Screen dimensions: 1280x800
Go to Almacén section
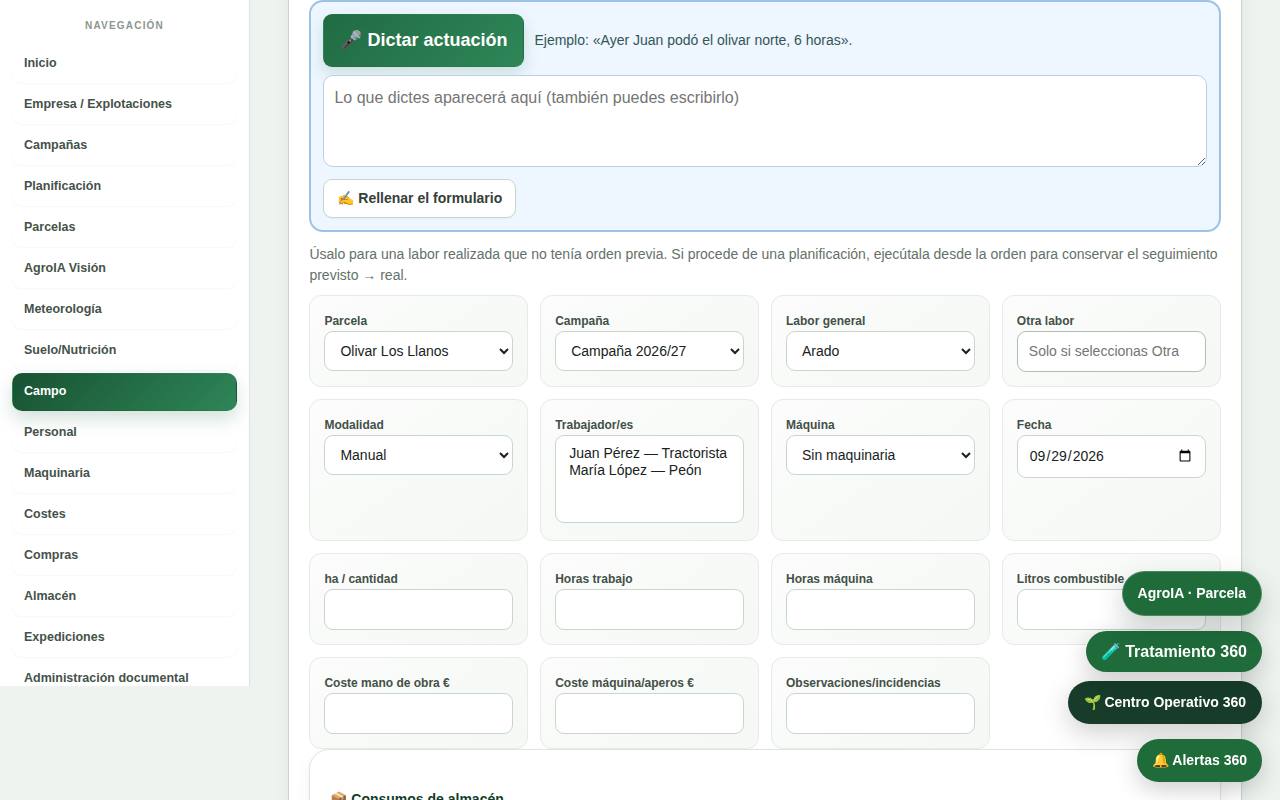click(x=124, y=596)
